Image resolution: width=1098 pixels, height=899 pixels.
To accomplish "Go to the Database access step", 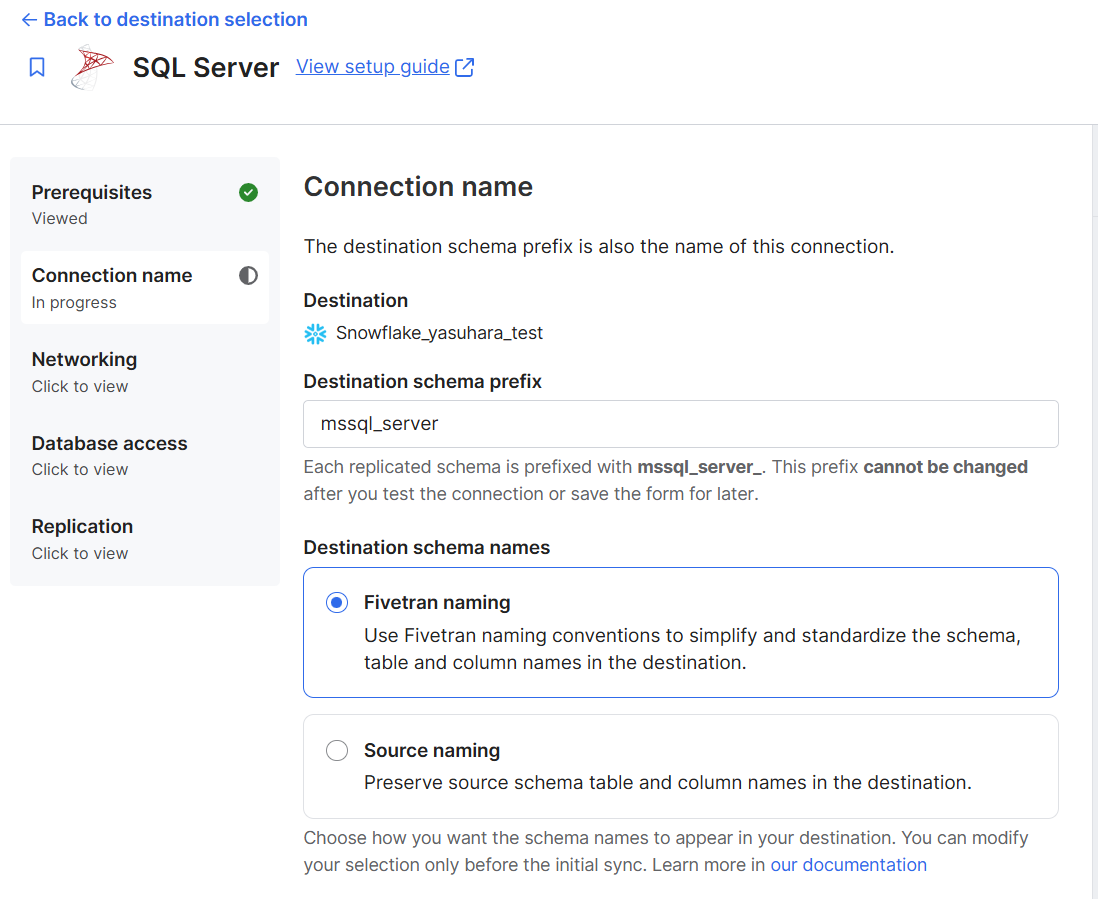I will (145, 456).
